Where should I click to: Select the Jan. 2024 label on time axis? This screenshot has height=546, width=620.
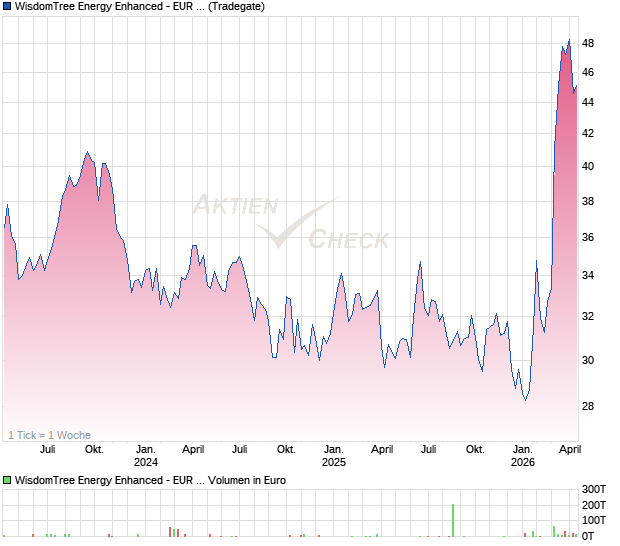point(146,456)
